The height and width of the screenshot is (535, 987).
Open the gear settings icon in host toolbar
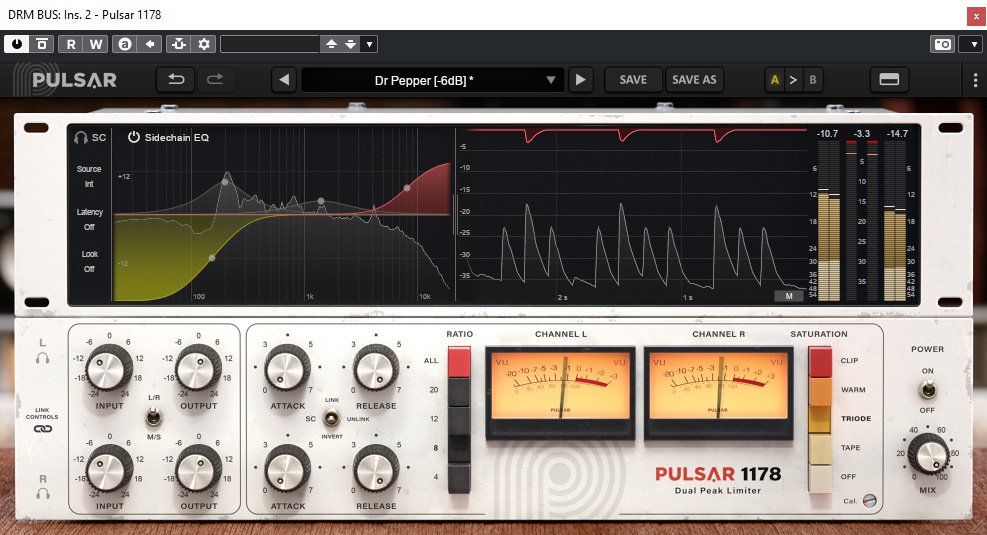[203, 44]
